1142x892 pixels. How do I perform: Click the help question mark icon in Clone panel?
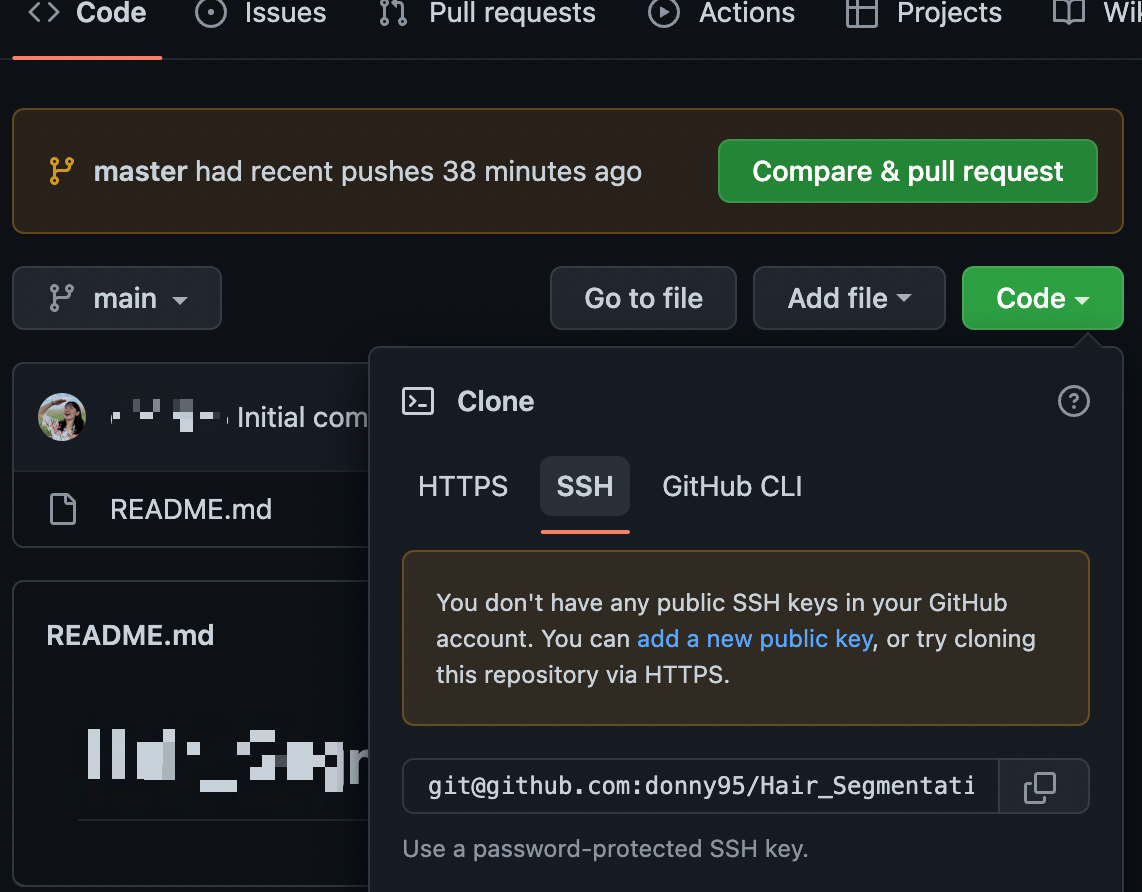[x=1074, y=401]
